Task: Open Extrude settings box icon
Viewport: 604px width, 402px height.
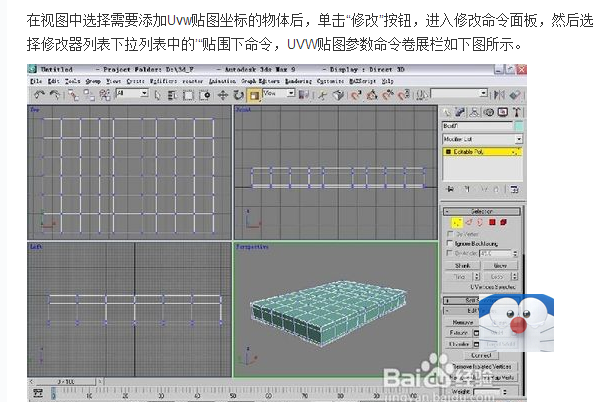Action: 476,333
